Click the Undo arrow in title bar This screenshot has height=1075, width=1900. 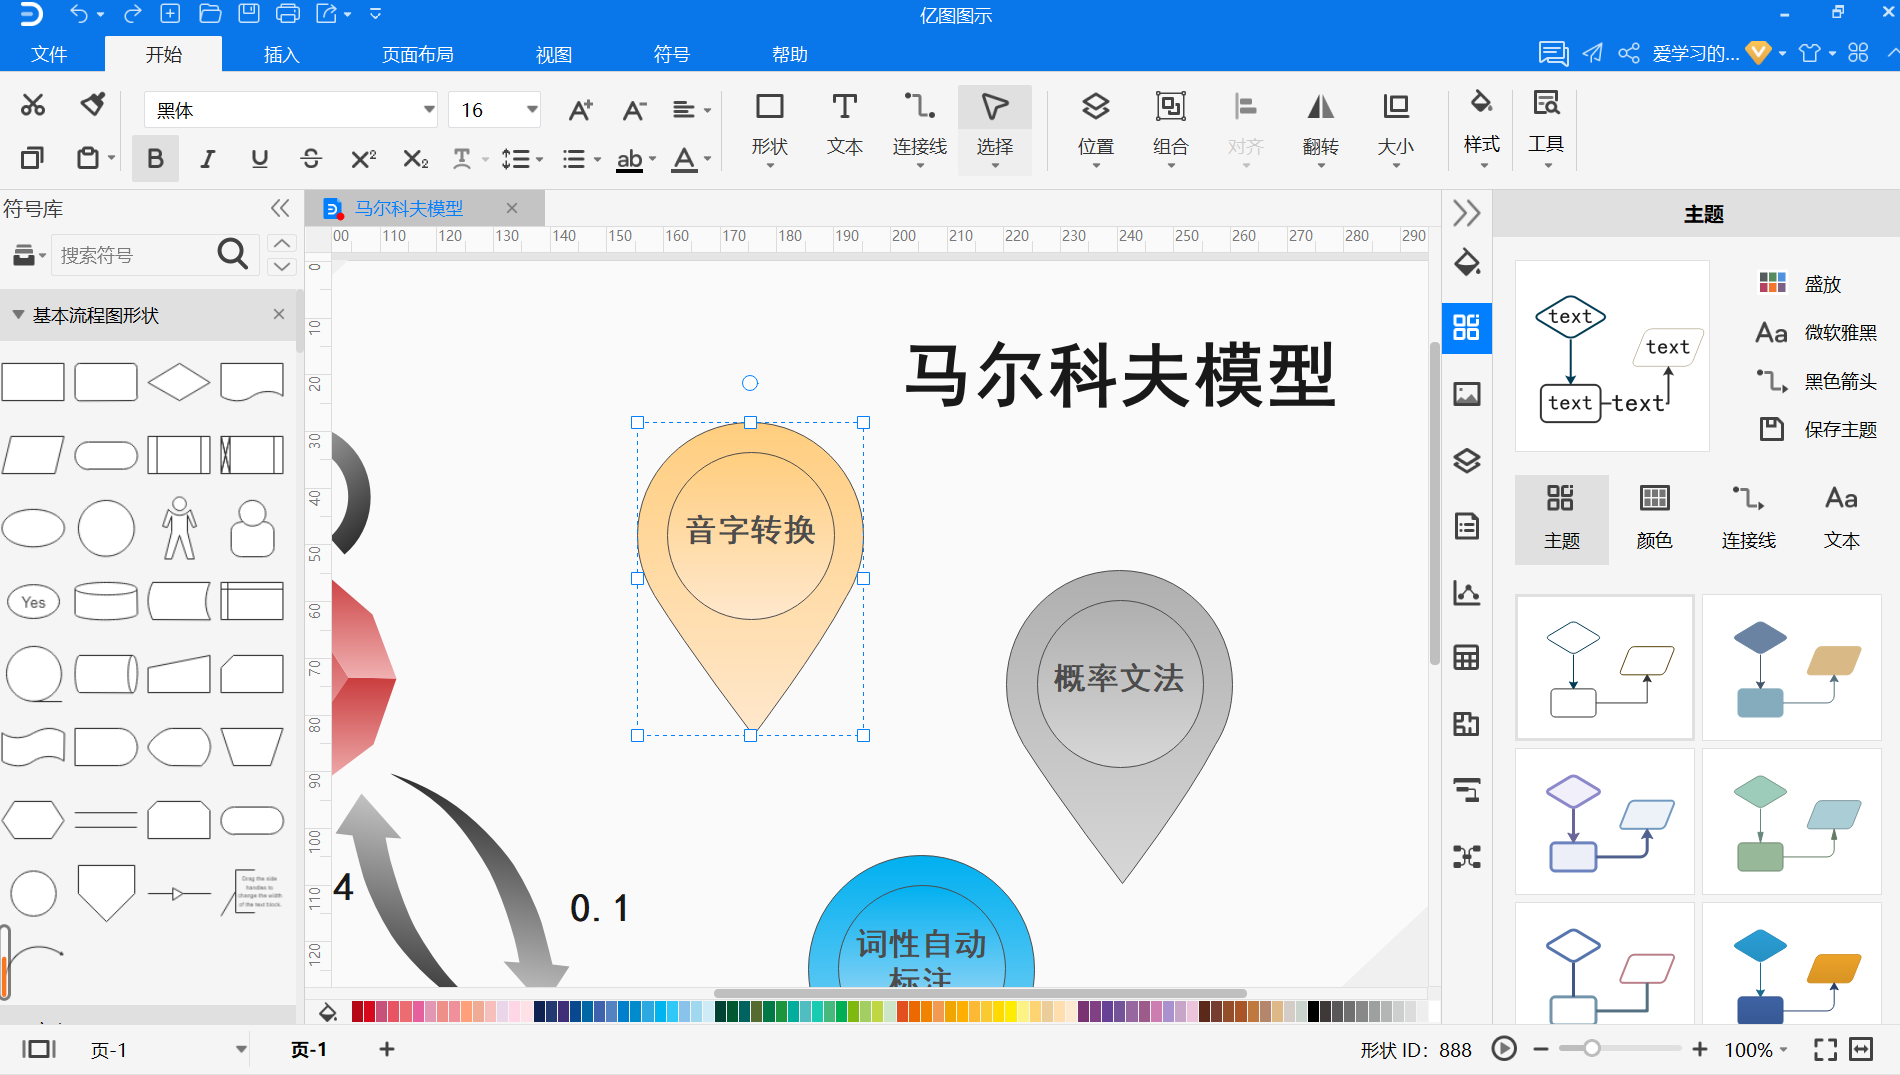[79, 14]
